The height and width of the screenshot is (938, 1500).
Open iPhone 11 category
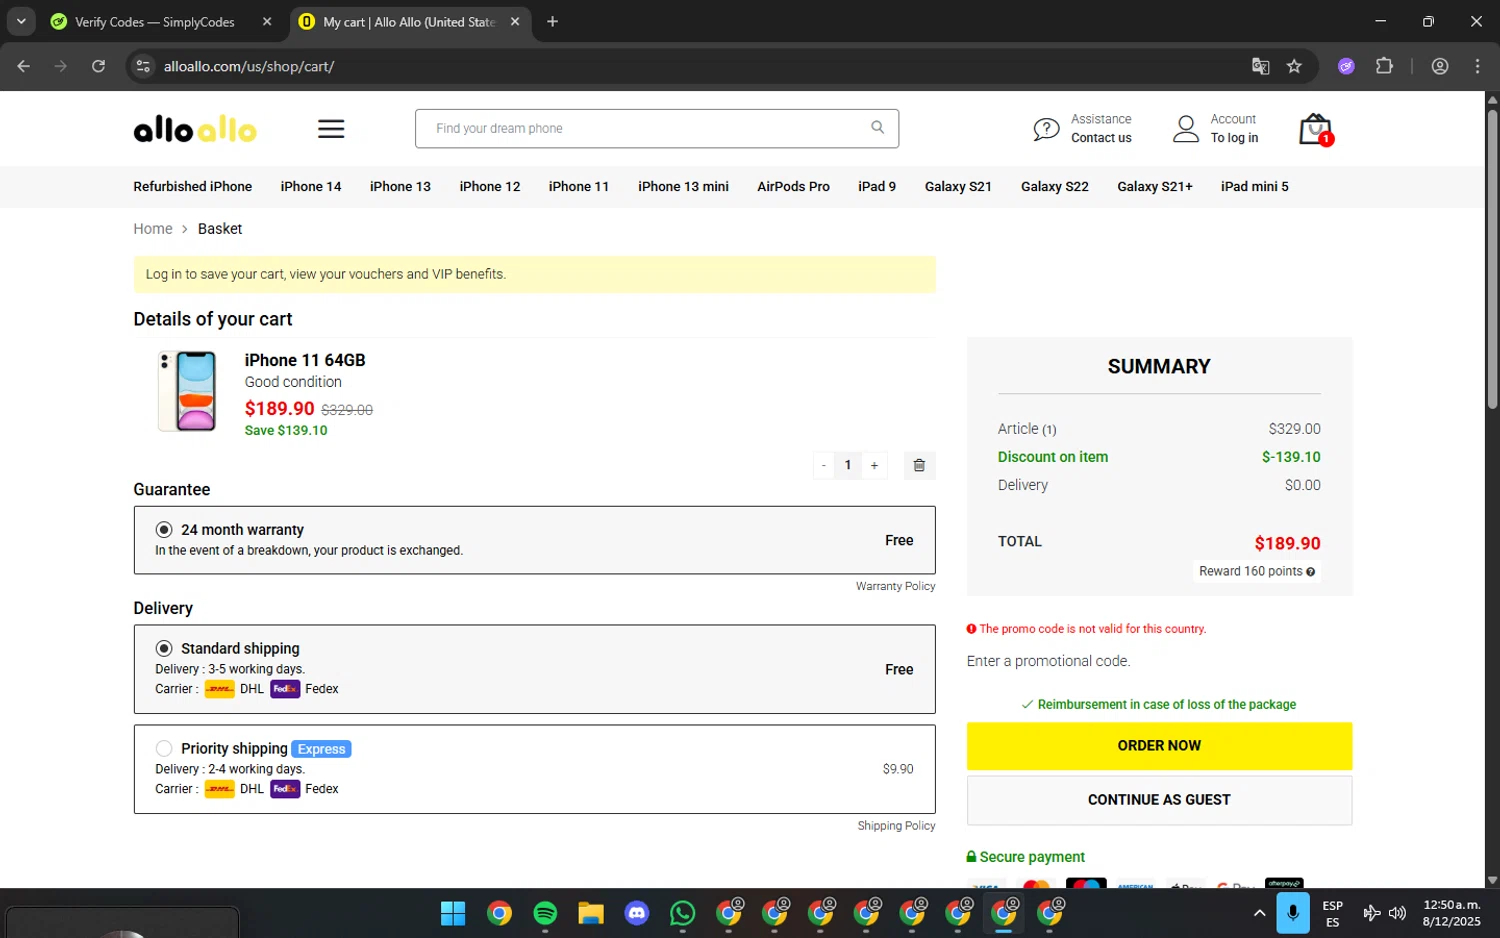(579, 187)
